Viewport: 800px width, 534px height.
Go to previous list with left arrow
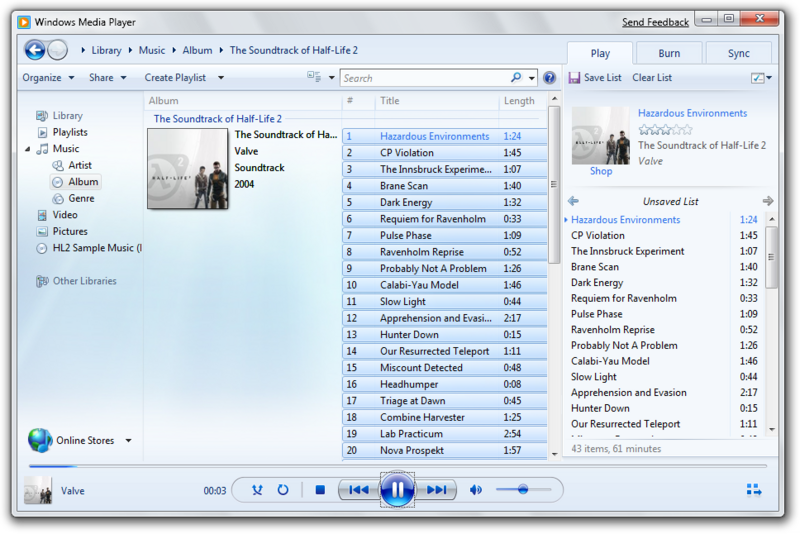pos(573,201)
